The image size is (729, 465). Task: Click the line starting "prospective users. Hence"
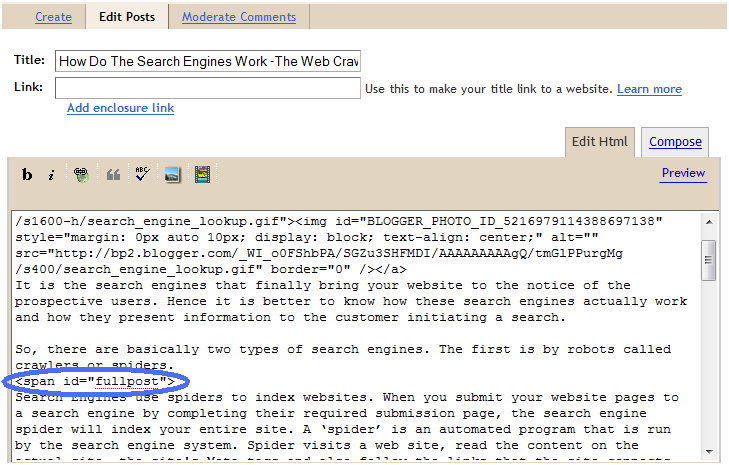351,302
